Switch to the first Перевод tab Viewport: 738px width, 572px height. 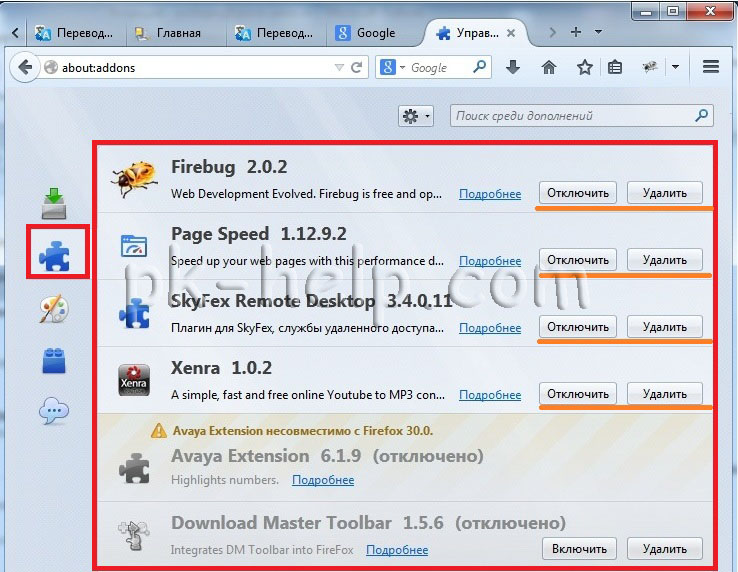click(75, 33)
